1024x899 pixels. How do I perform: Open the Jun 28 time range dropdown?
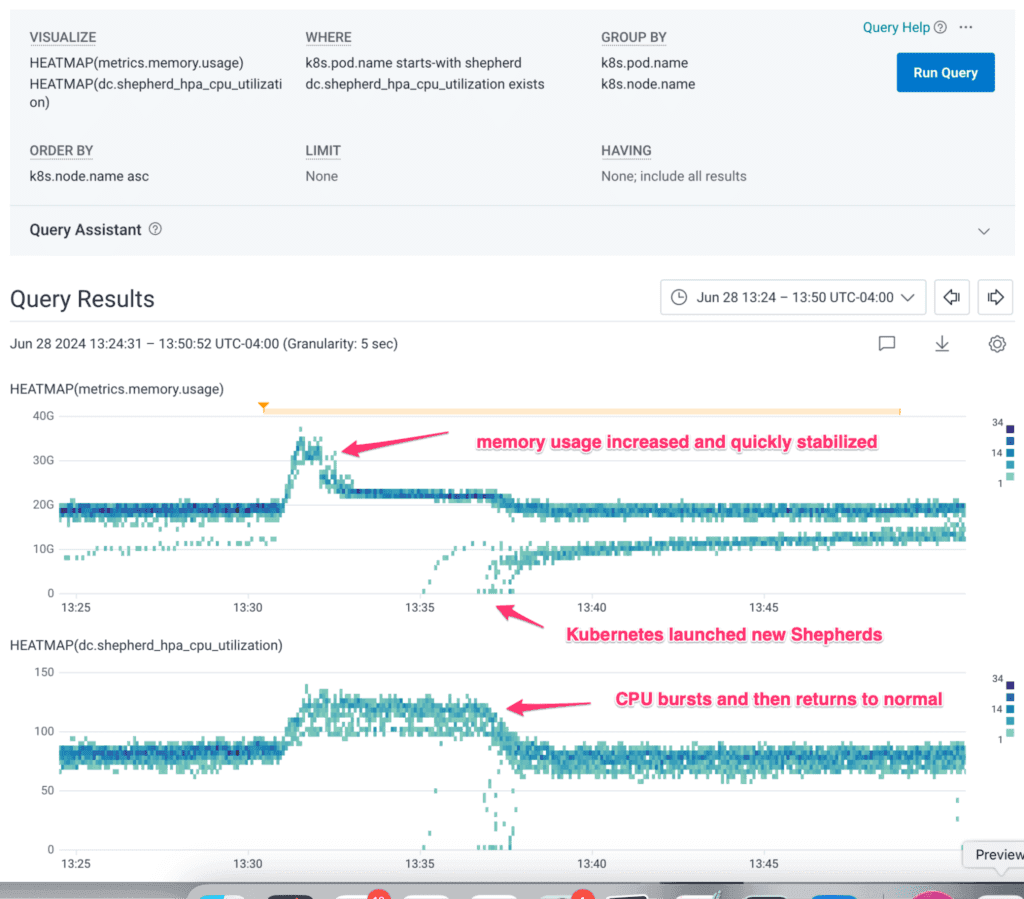coord(793,297)
